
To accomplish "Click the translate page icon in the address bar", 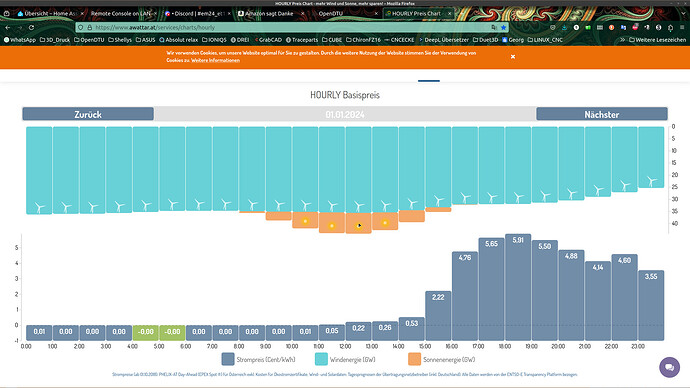I will [x=494, y=27].
